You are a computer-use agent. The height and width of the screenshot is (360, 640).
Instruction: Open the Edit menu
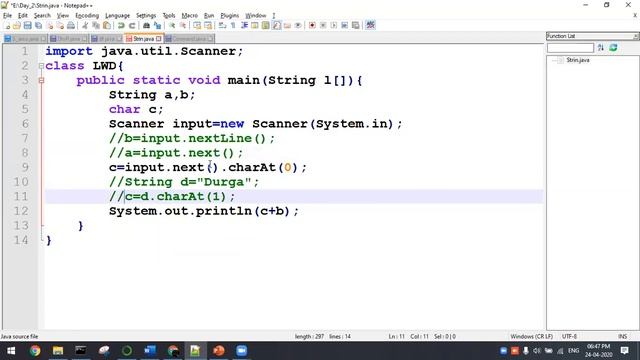click(23, 16)
